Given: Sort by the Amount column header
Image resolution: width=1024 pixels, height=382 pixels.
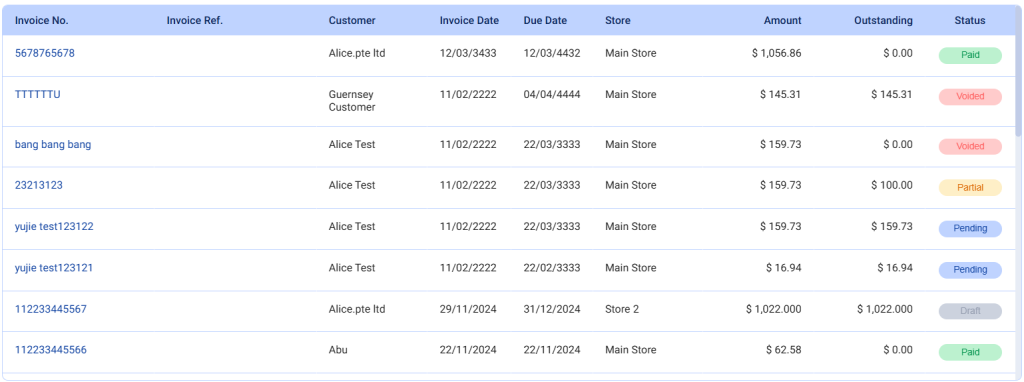Looking at the screenshot, I should point(782,20).
